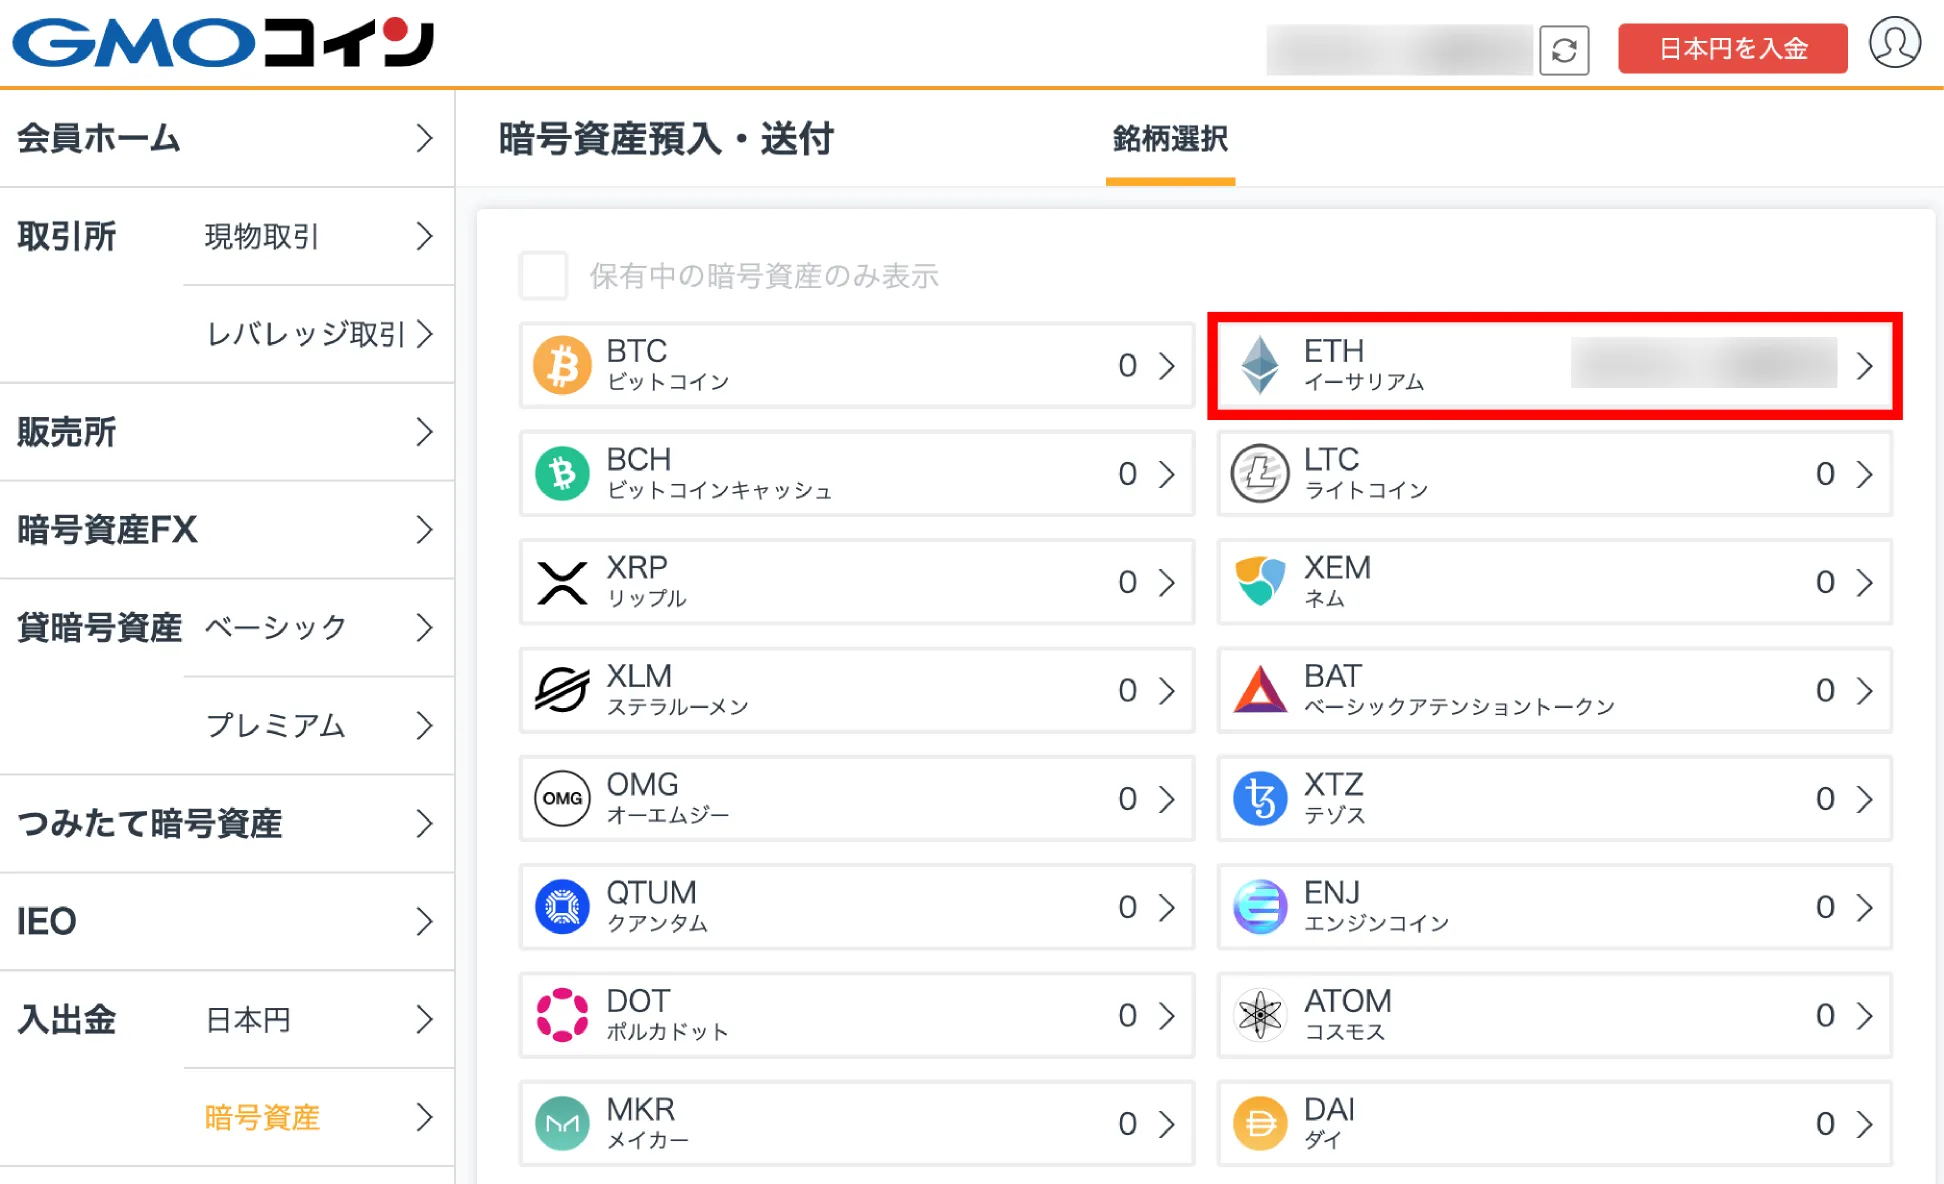Select the OMG オーエムジー row label
The width and height of the screenshot is (1944, 1184).
click(x=668, y=798)
